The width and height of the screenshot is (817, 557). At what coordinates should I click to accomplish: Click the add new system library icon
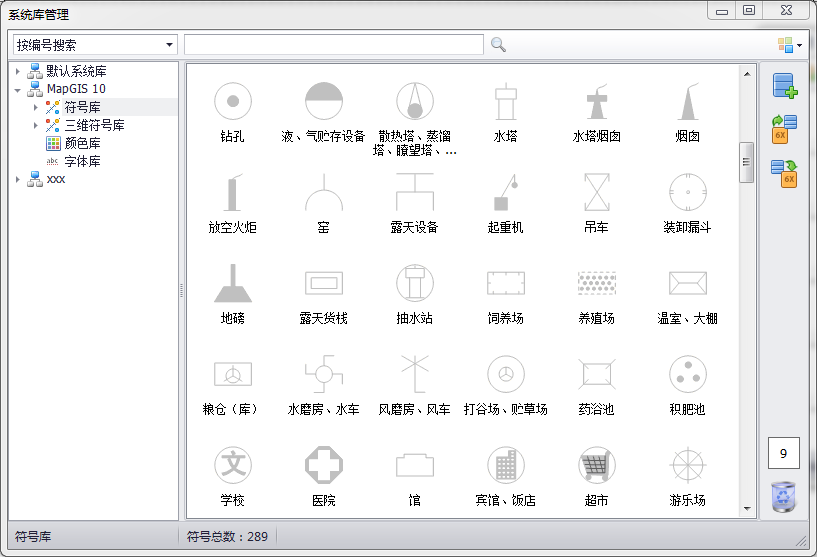785,86
